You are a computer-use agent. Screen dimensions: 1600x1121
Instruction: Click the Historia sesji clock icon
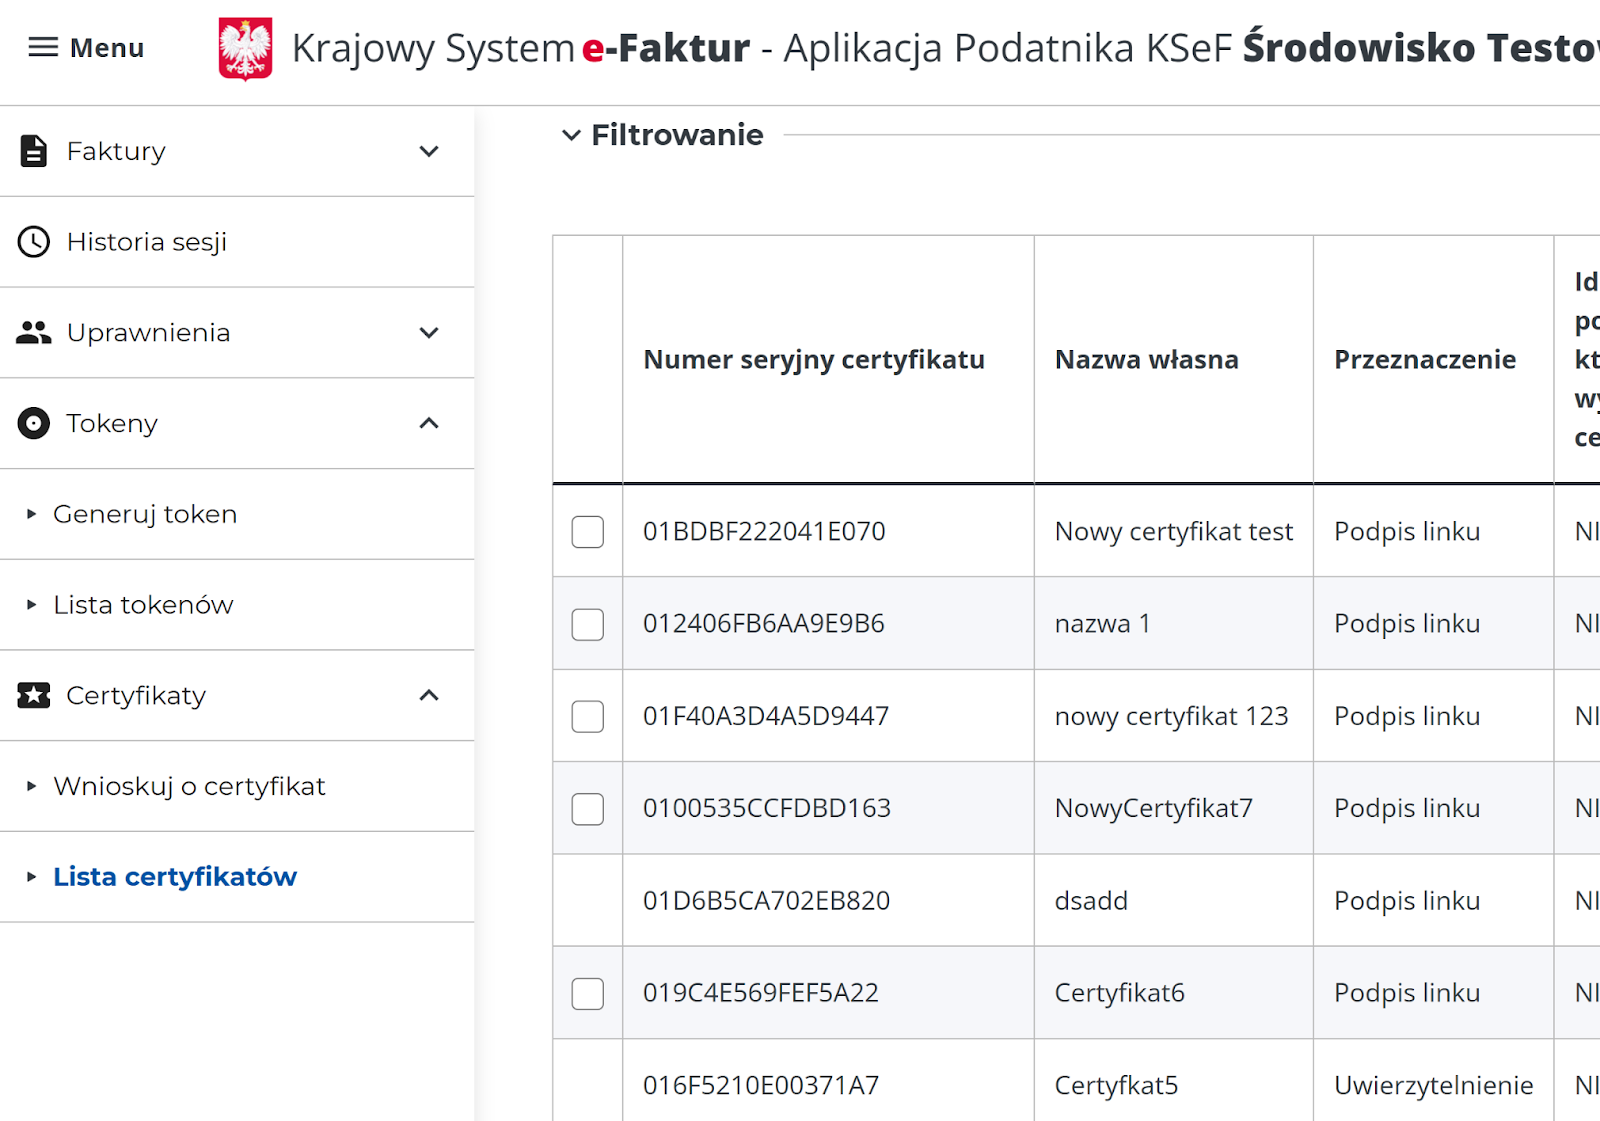(34, 242)
